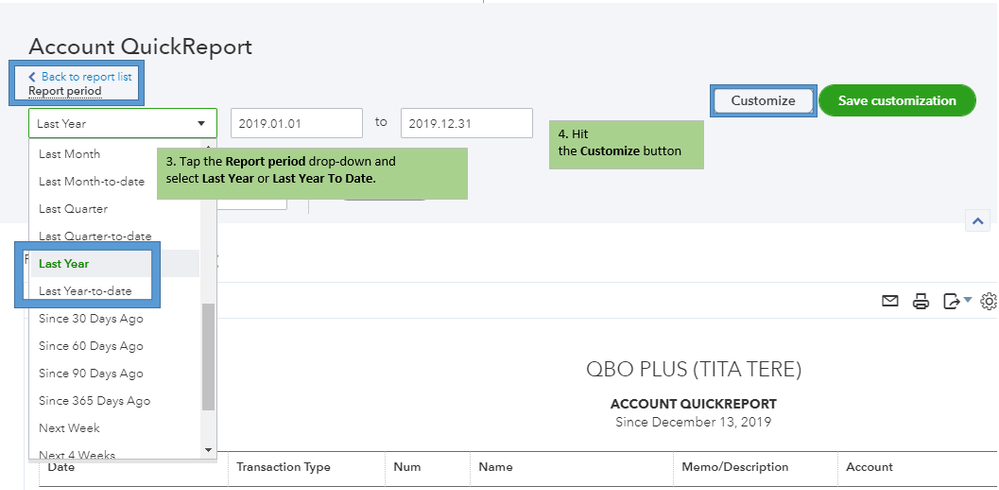Click the print report icon
The image size is (999, 490).
(x=921, y=300)
